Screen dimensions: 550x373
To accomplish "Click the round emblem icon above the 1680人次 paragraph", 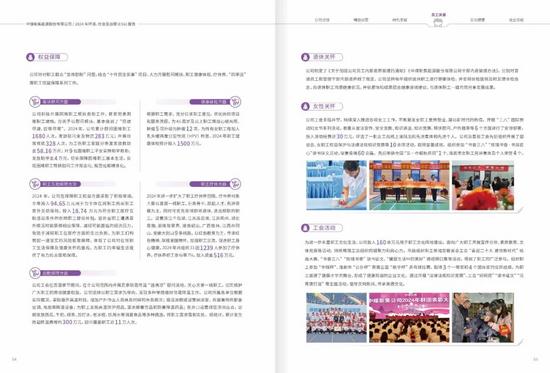I will click(35, 102).
